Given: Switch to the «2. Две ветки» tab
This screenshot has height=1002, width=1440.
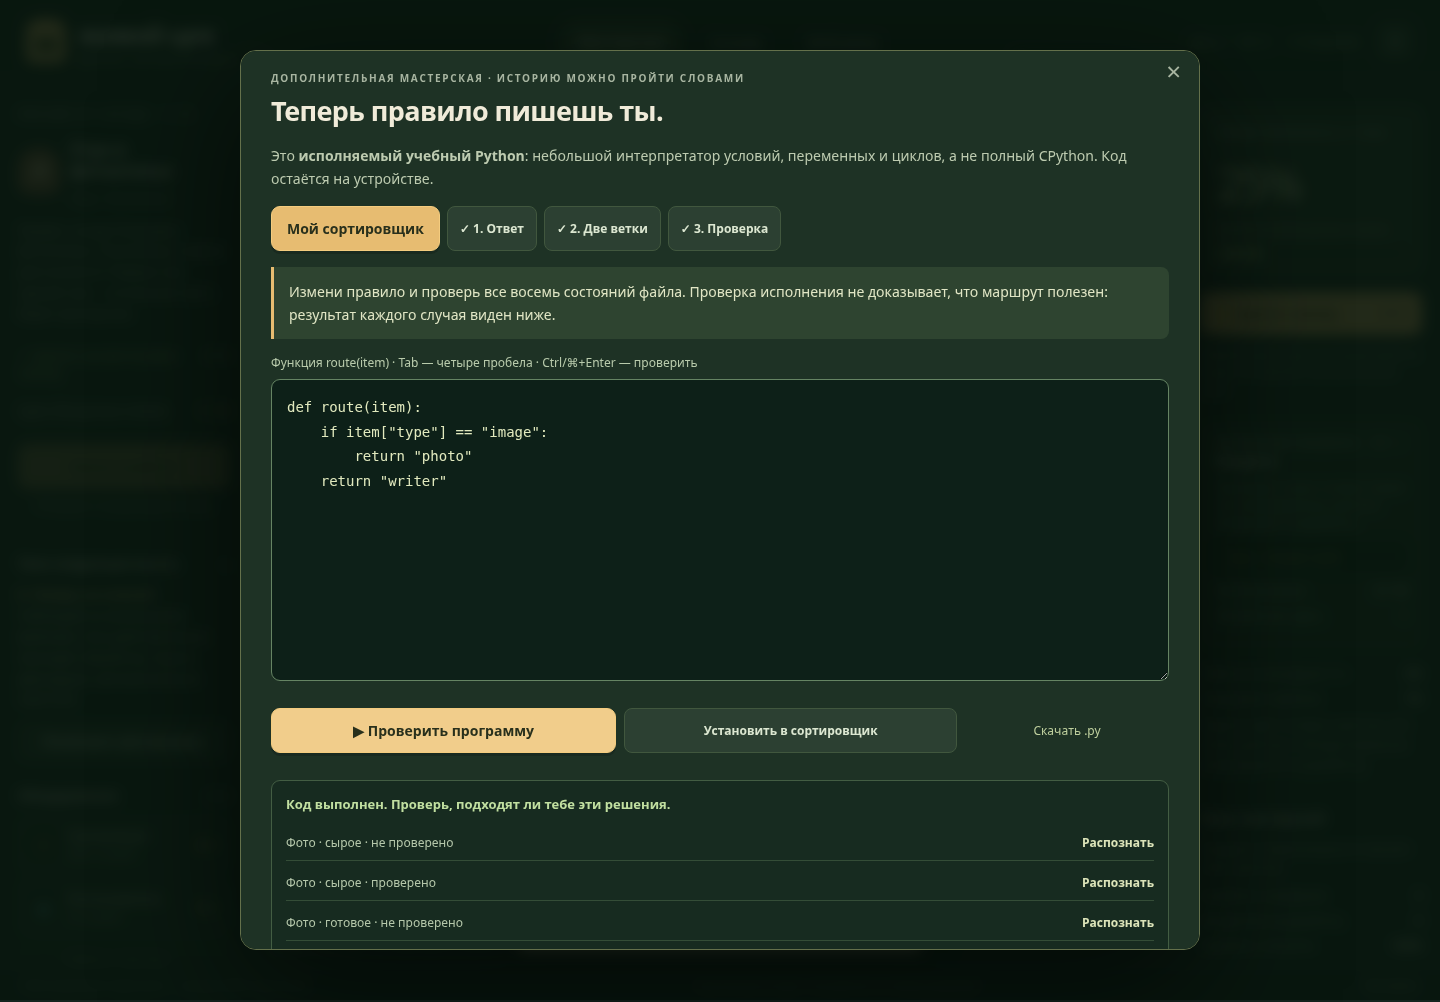Looking at the screenshot, I should tap(602, 229).
